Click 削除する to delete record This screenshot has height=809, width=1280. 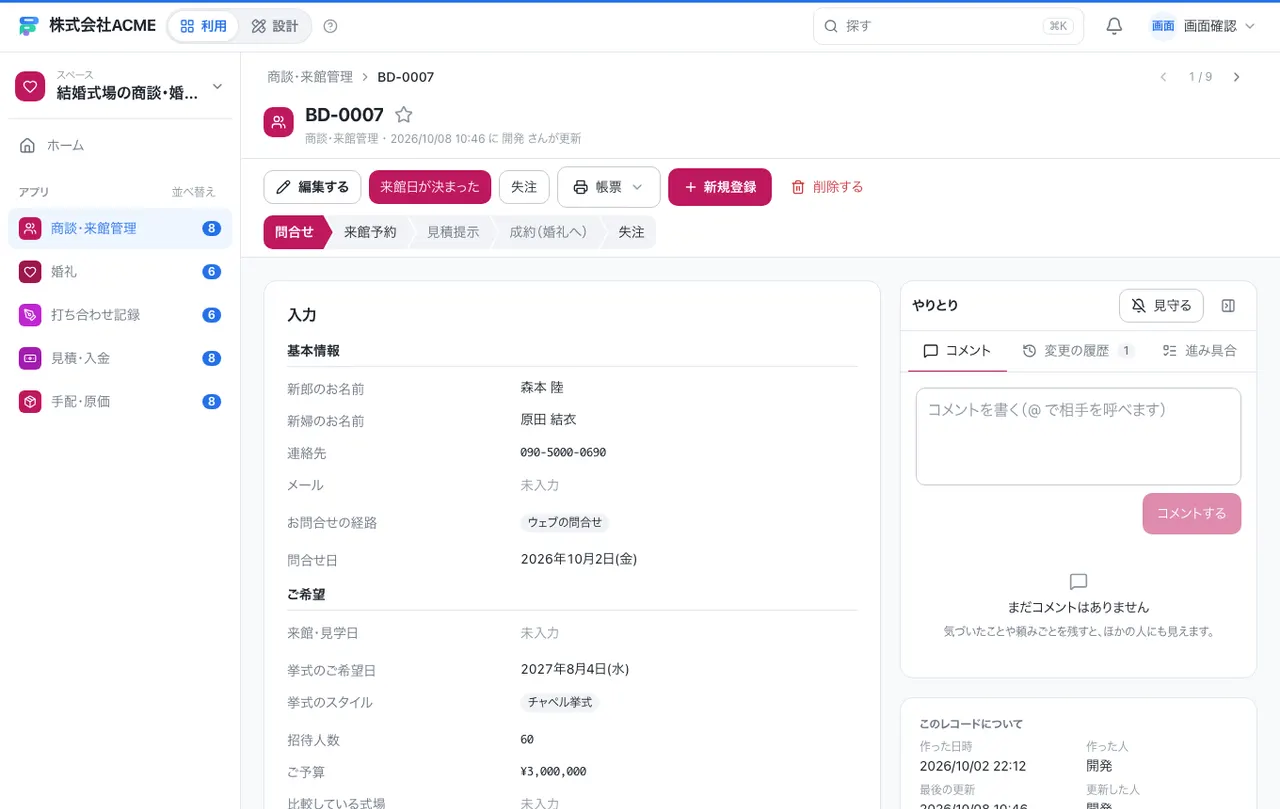pyautogui.click(x=827, y=187)
